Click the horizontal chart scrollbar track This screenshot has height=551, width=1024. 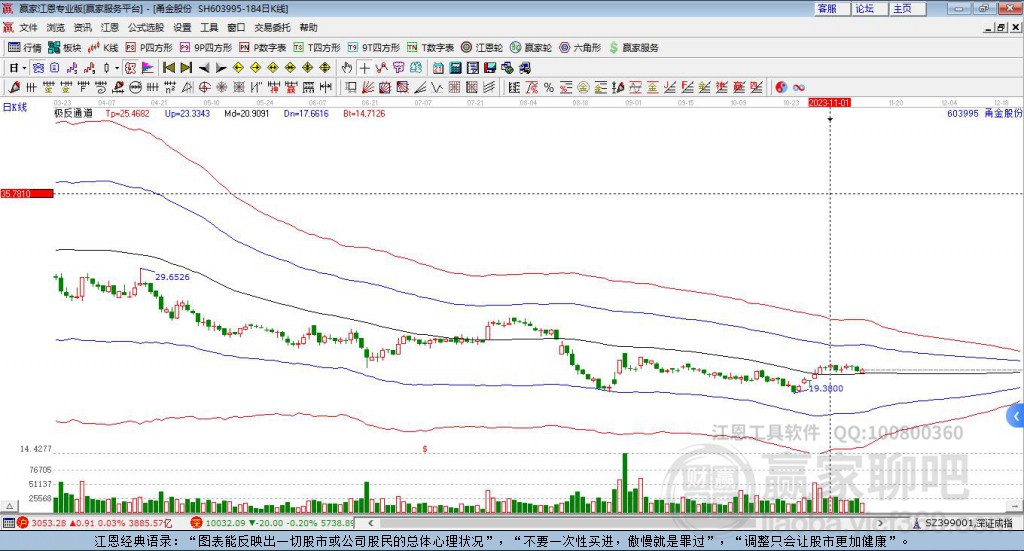click(x=627, y=523)
